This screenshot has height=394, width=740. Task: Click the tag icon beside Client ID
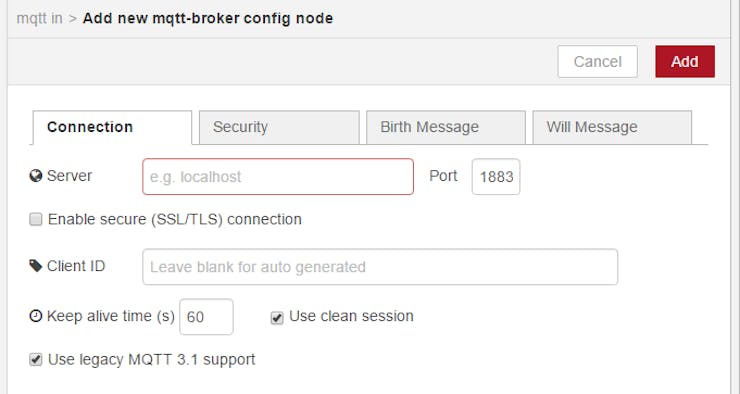click(36, 266)
